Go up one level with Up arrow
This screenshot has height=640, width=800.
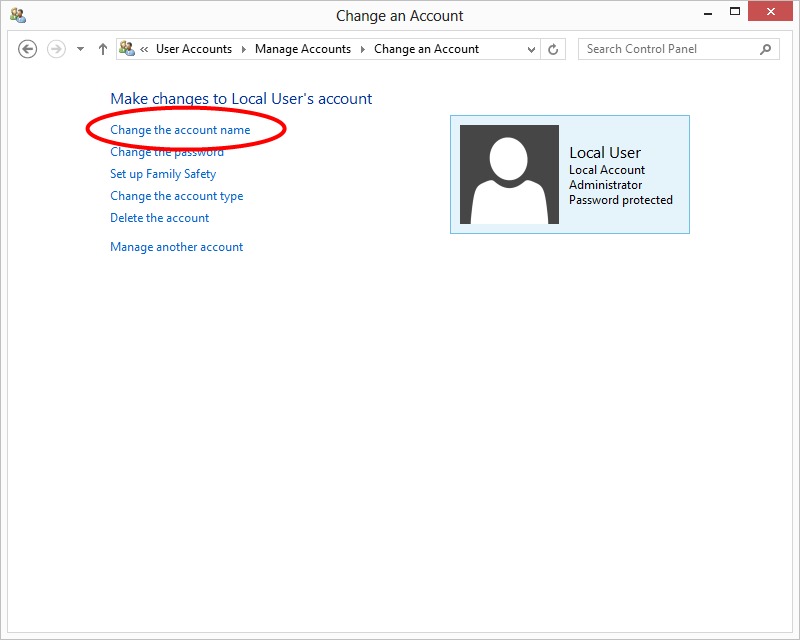tap(102, 49)
